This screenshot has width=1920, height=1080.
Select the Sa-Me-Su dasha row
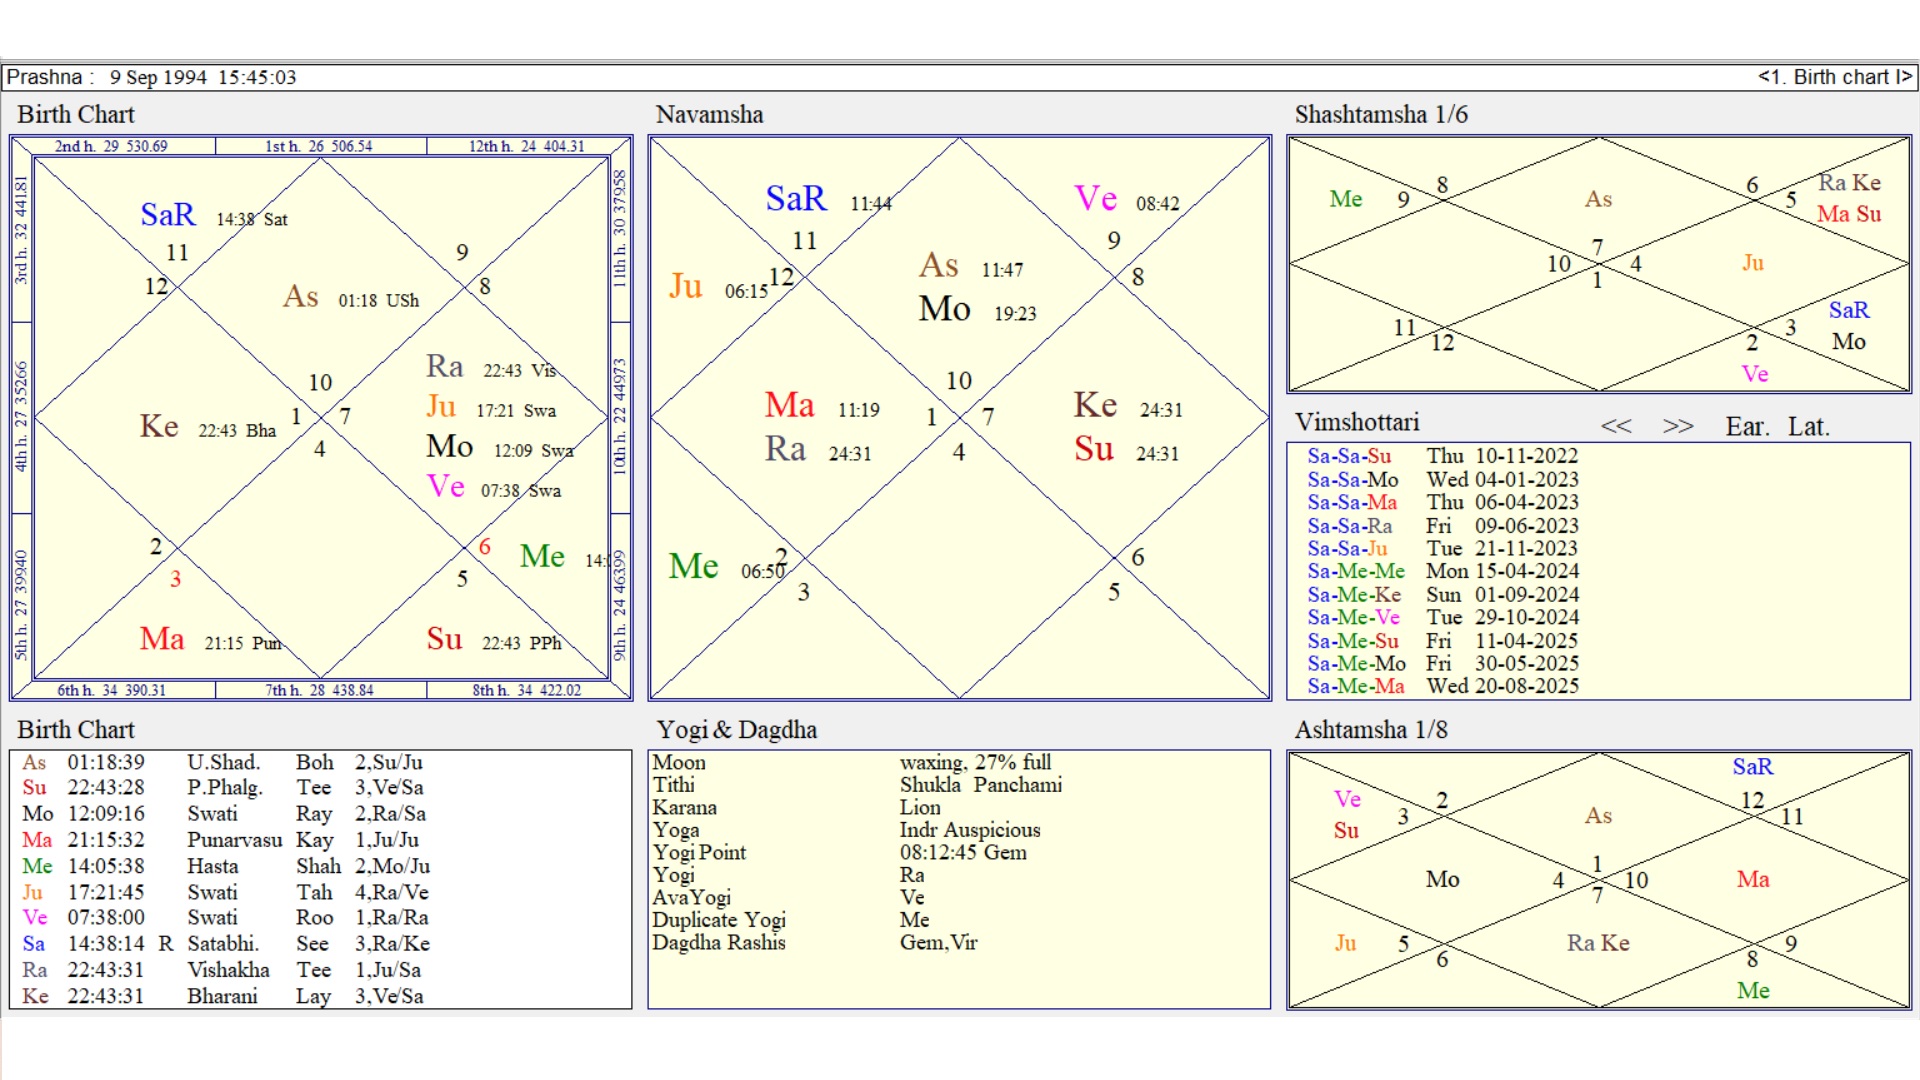[x=1443, y=641]
